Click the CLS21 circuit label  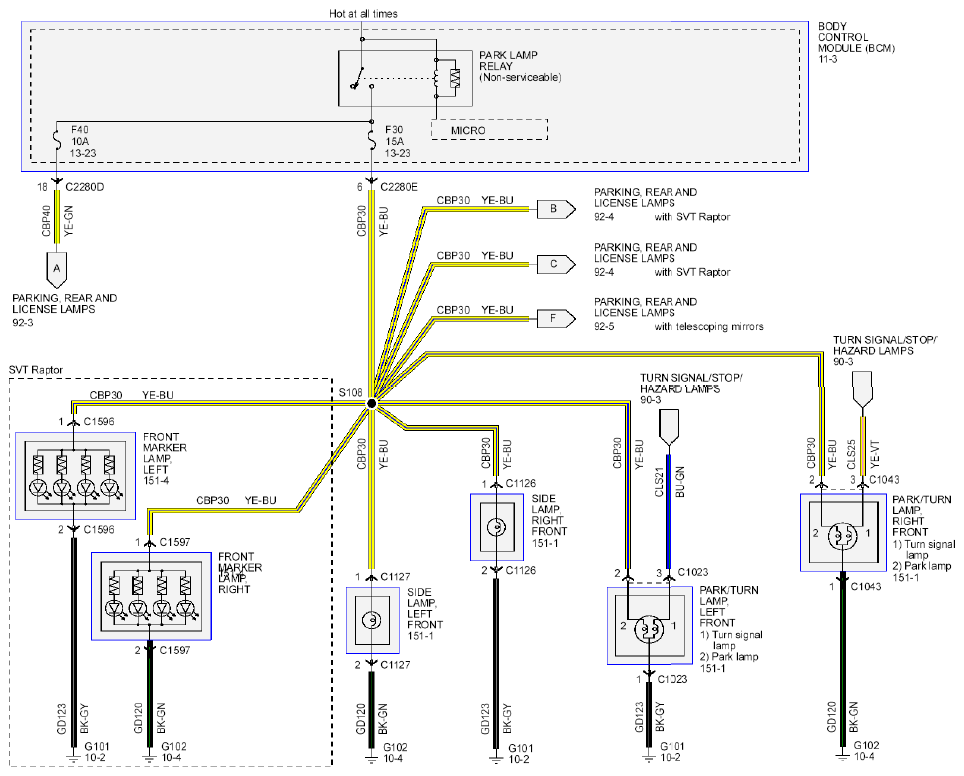659,482
